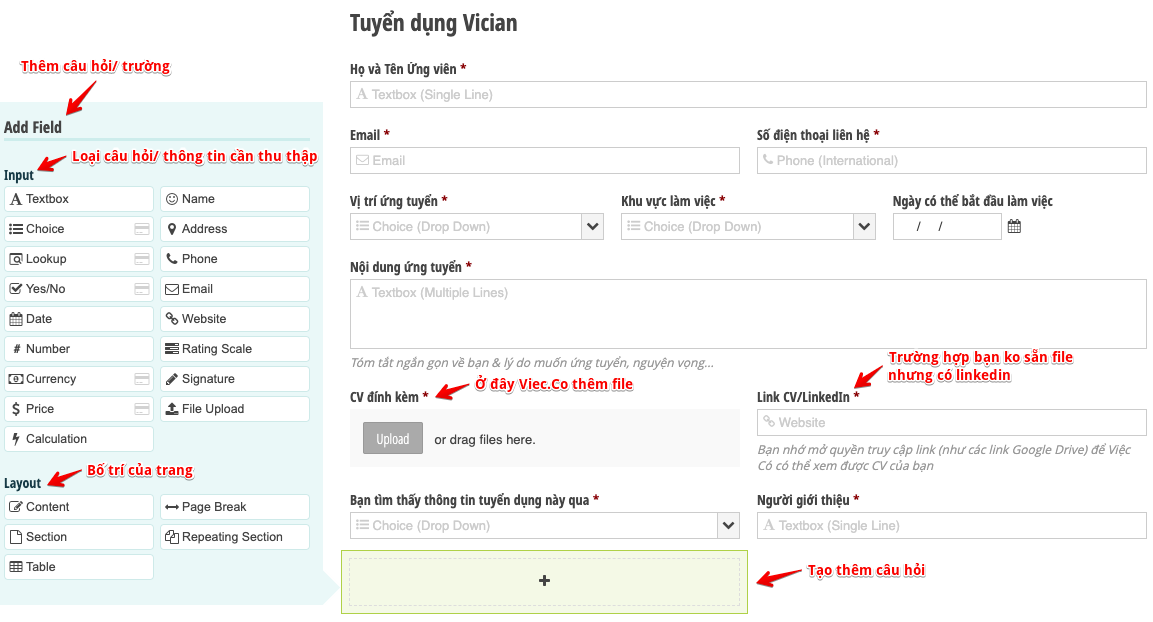
Task: Select the CV đính kèm label
Action: click(384, 397)
